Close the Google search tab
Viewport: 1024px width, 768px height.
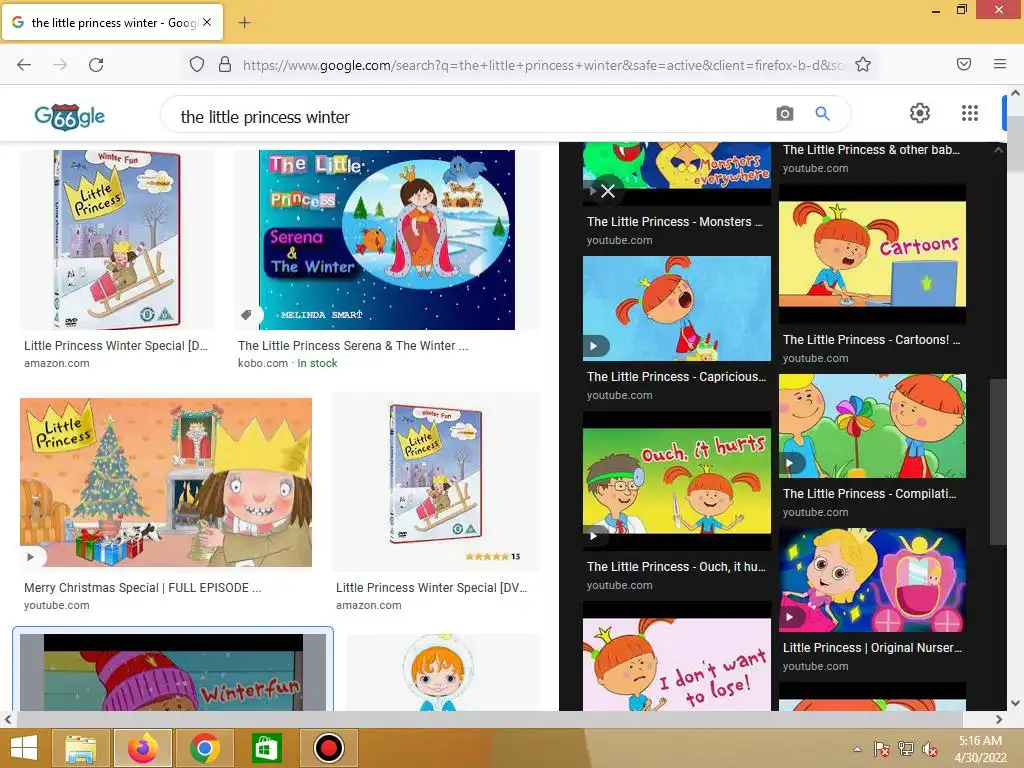point(207,22)
